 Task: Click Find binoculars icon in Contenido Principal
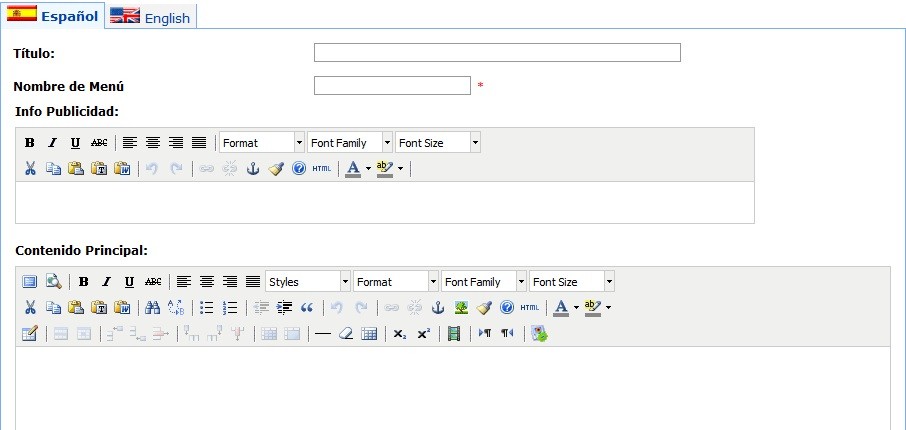pyautogui.click(x=152, y=308)
